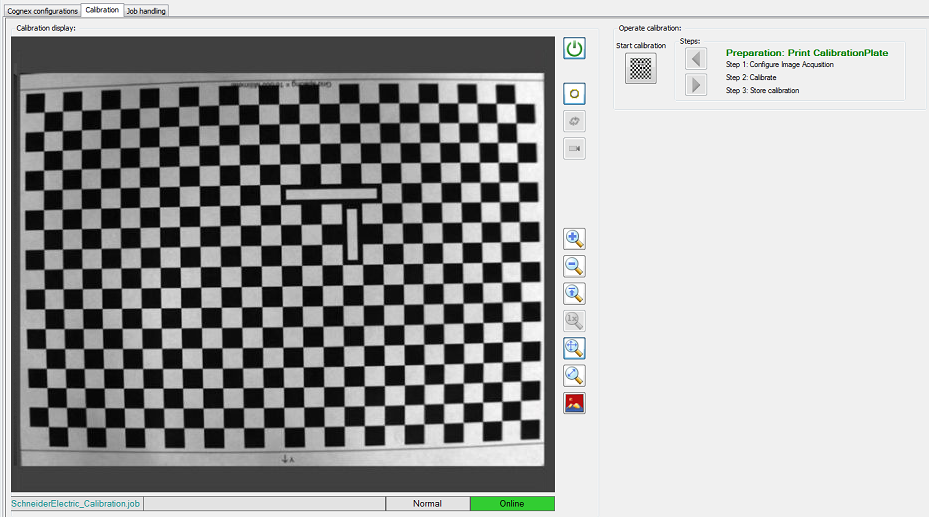Zoom out with the minus magnifier

(x=574, y=266)
